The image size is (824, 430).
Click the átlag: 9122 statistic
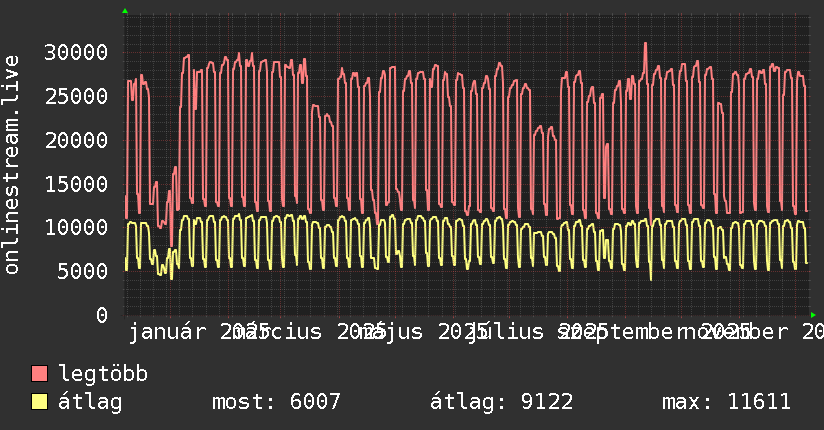[x=501, y=402]
